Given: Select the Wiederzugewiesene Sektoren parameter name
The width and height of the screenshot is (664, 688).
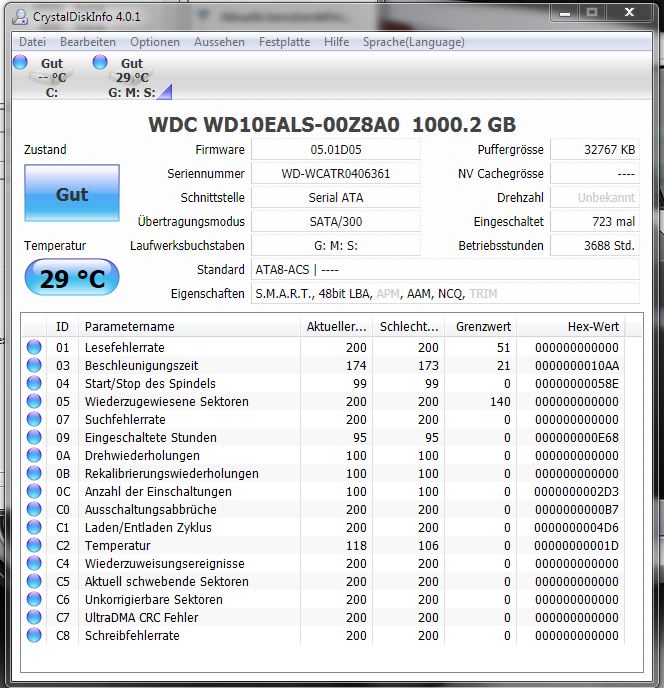Looking at the screenshot, I should coord(167,401).
